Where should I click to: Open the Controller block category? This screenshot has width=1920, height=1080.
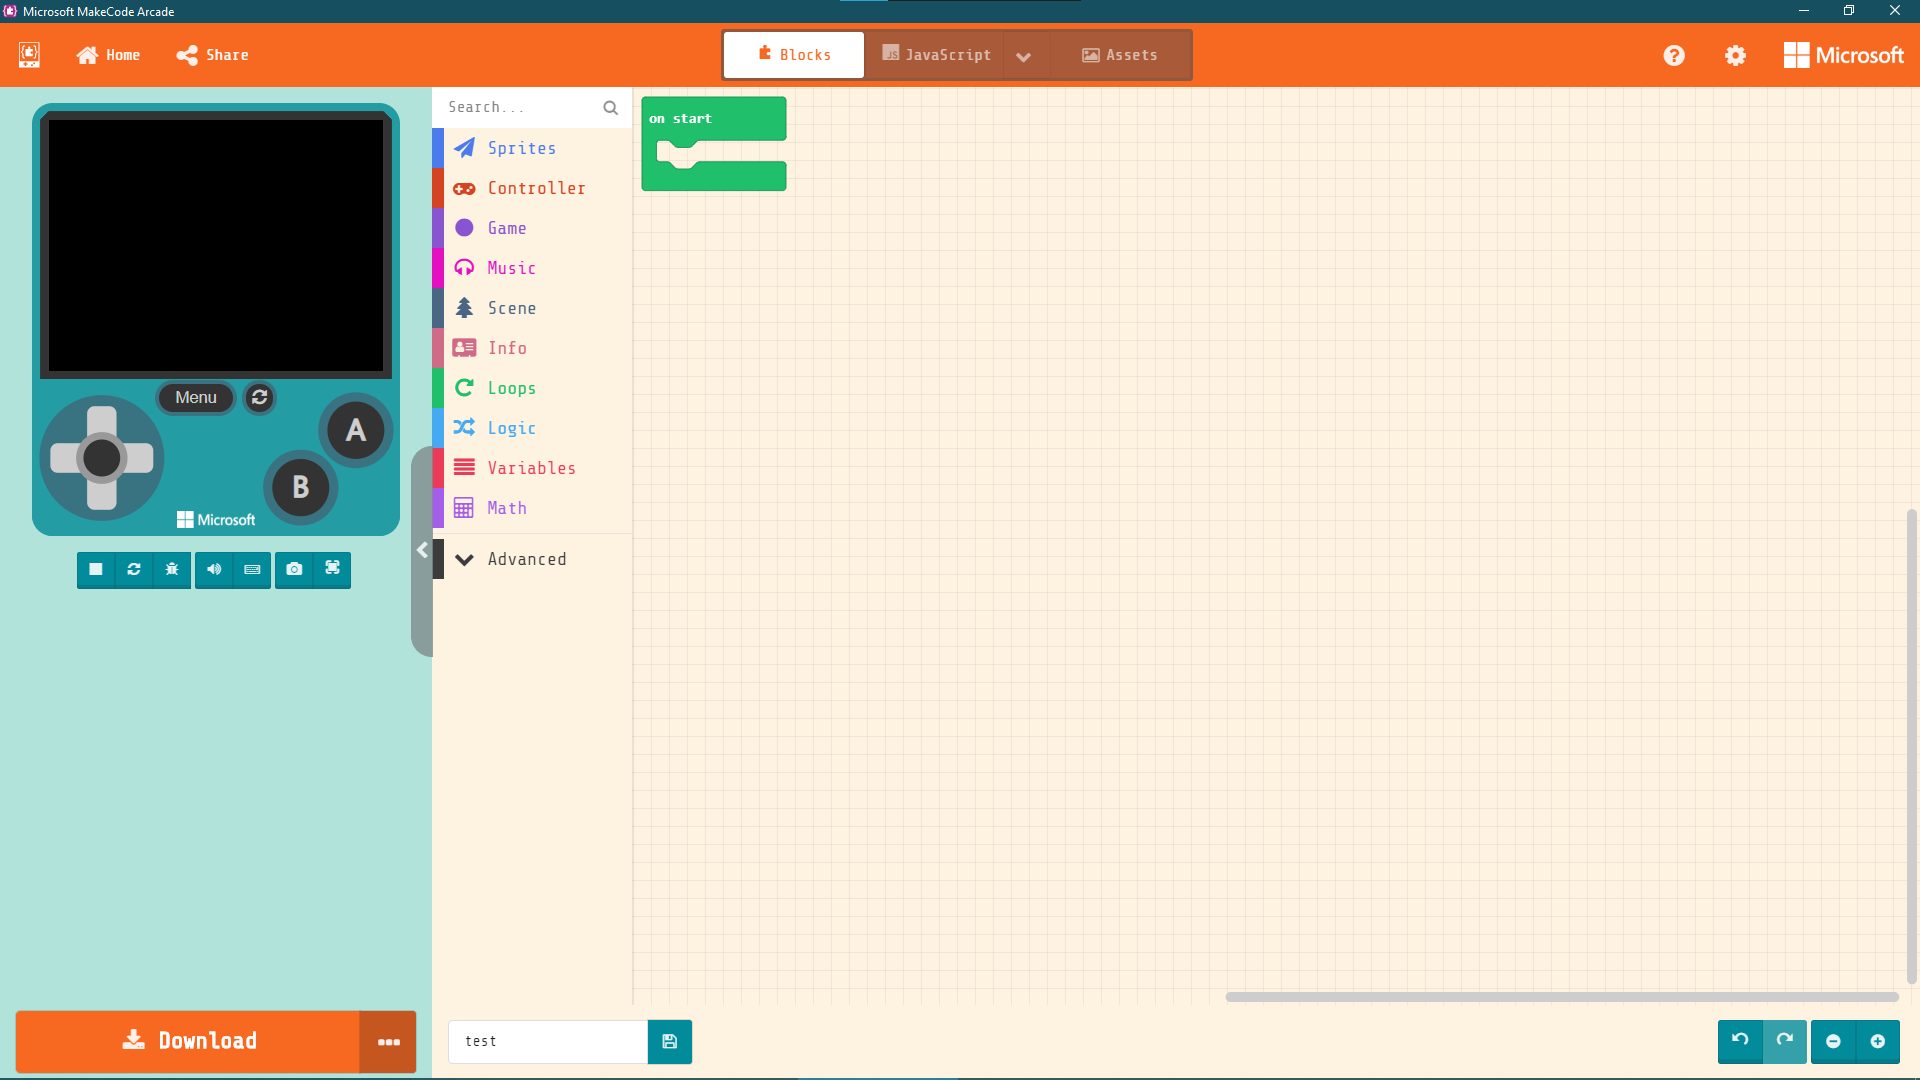point(532,188)
